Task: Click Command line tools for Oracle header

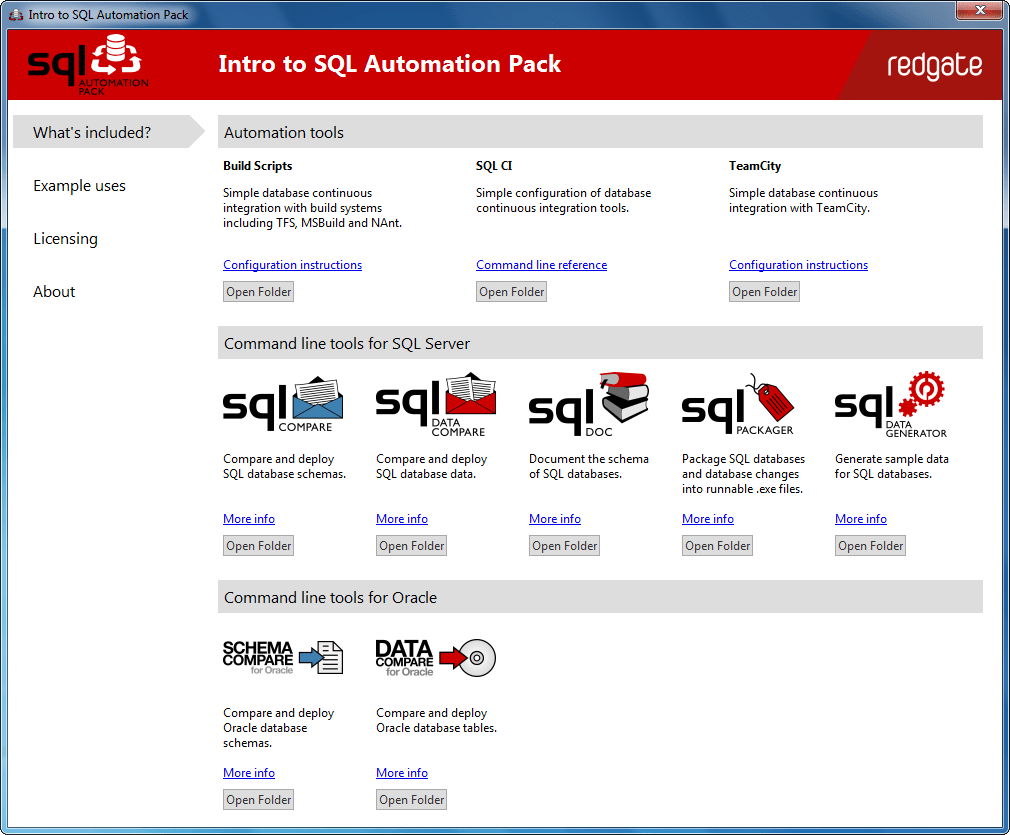Action: pyautogui.click(x=600, y=597)
